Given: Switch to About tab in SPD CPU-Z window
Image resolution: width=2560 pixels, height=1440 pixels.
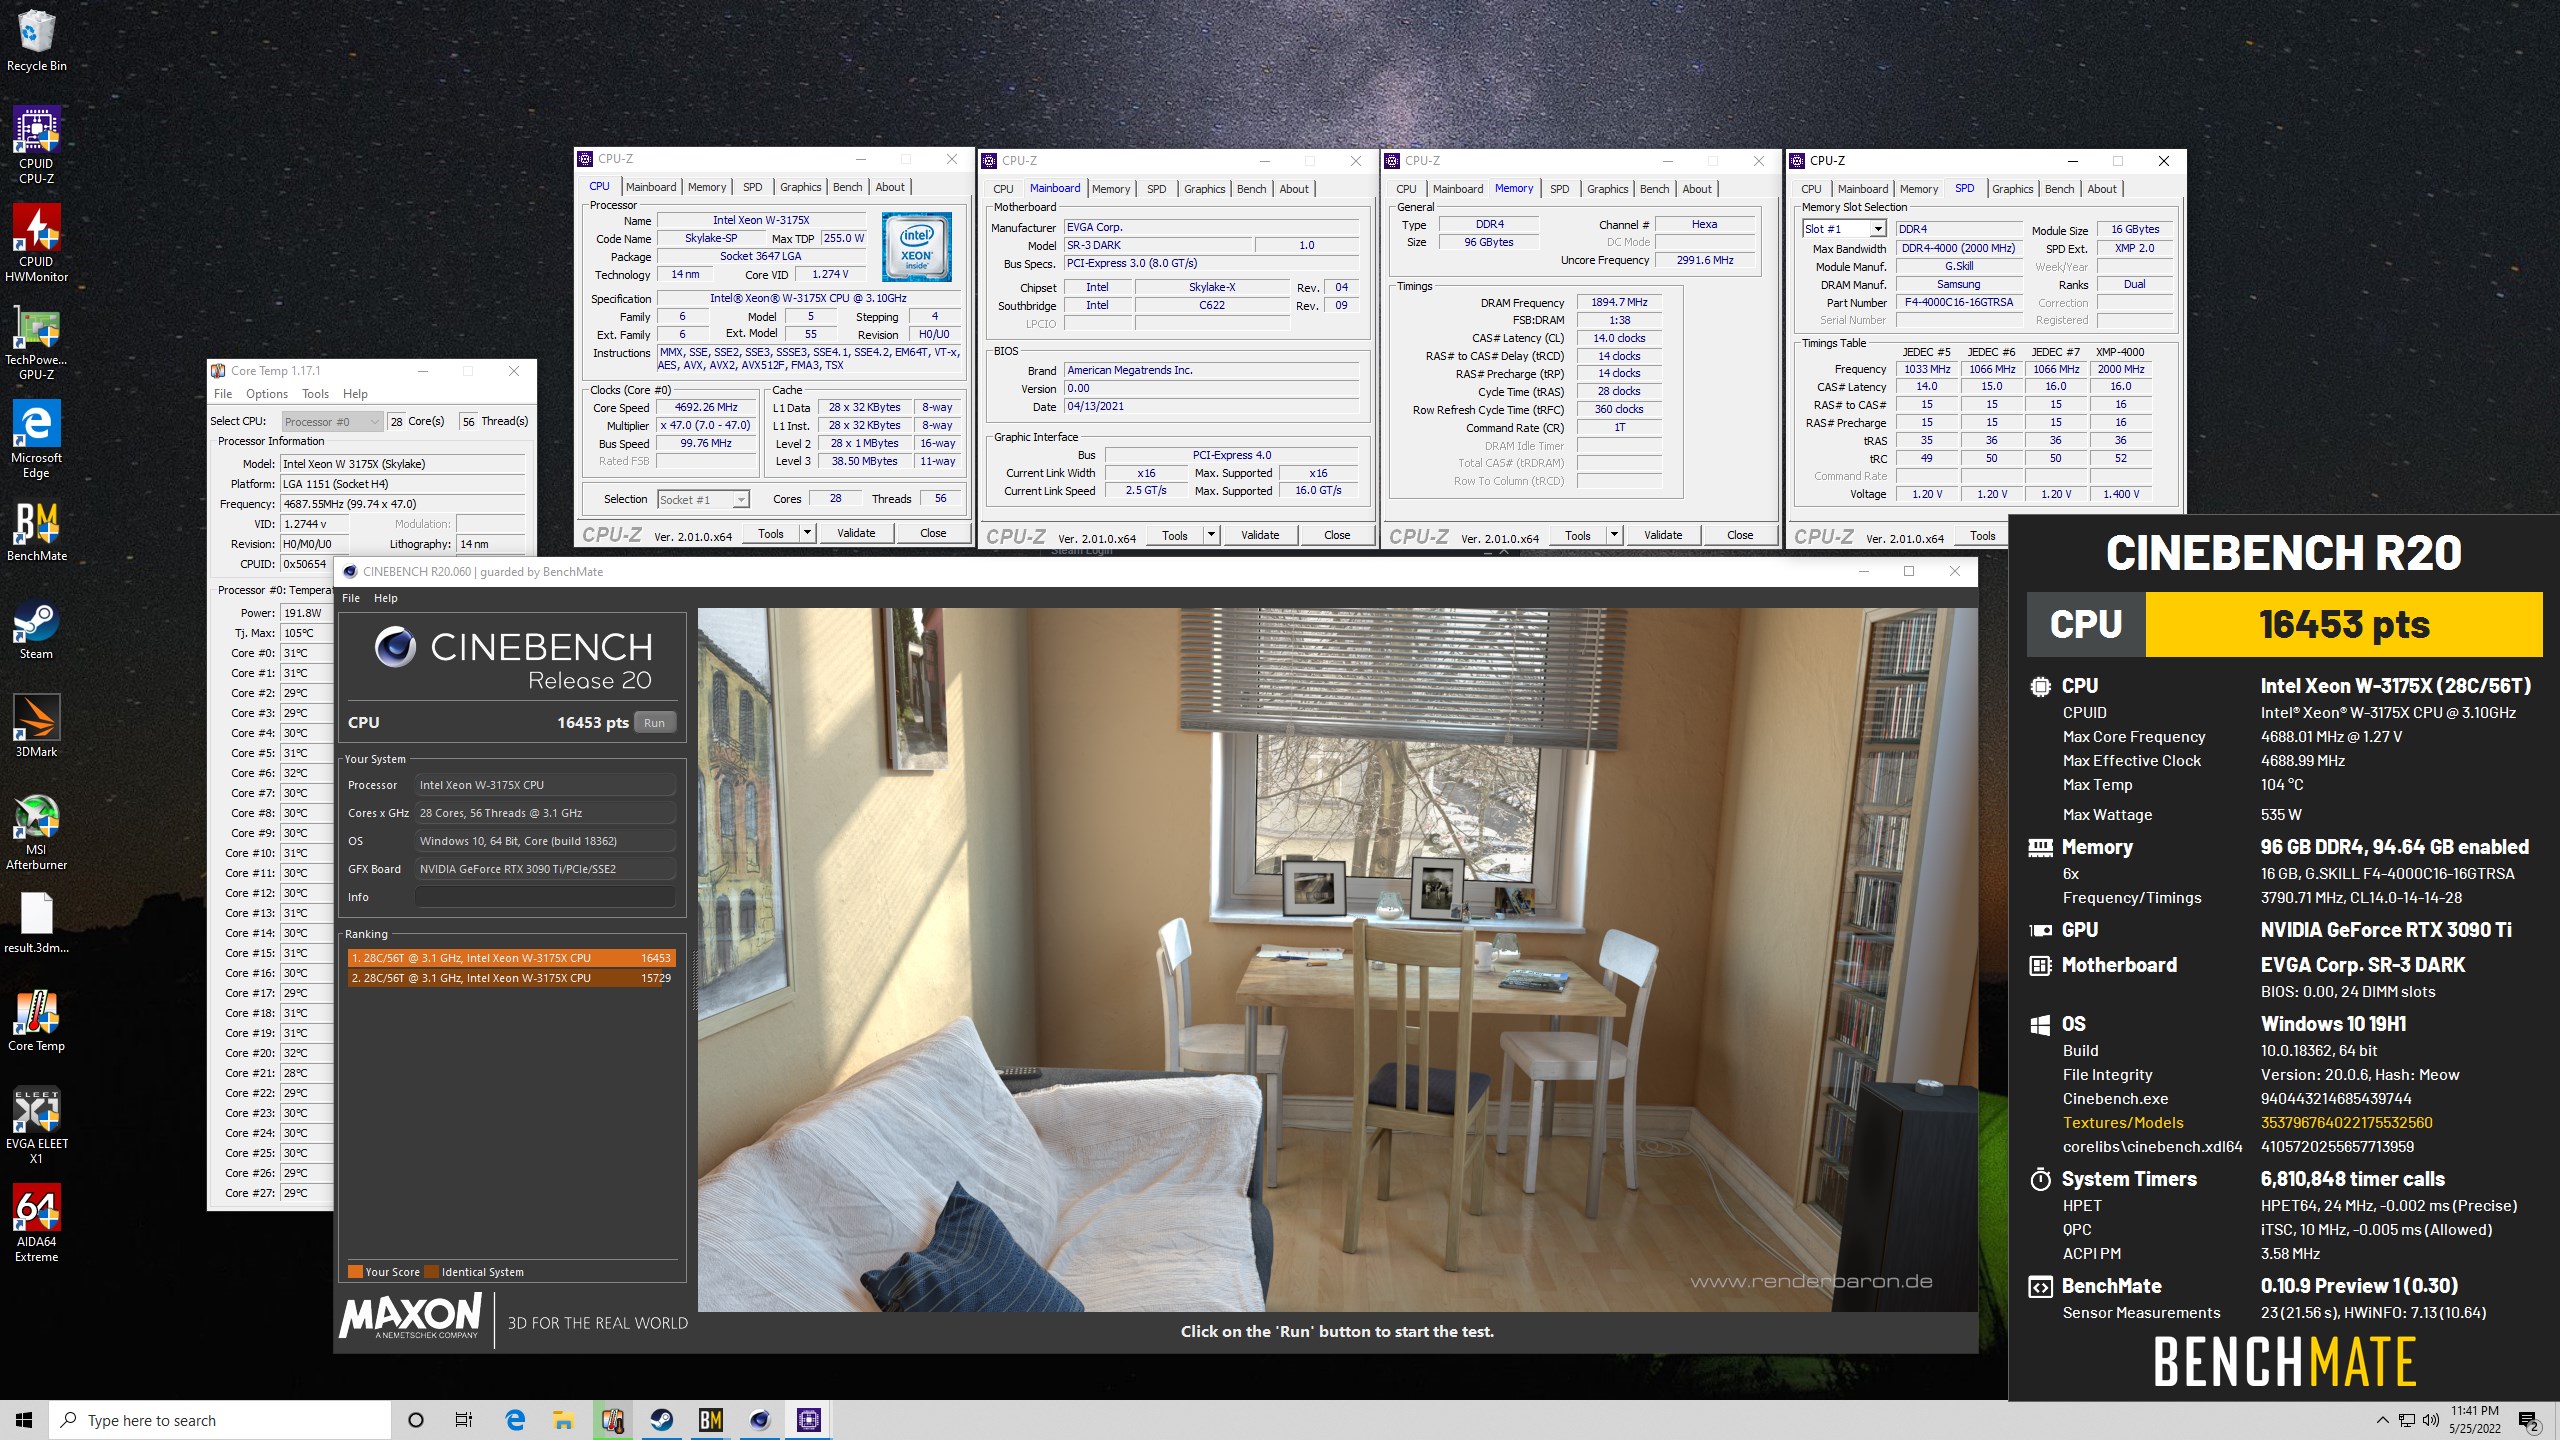Looking at the screenshot, I should (x=2102, y=189).
